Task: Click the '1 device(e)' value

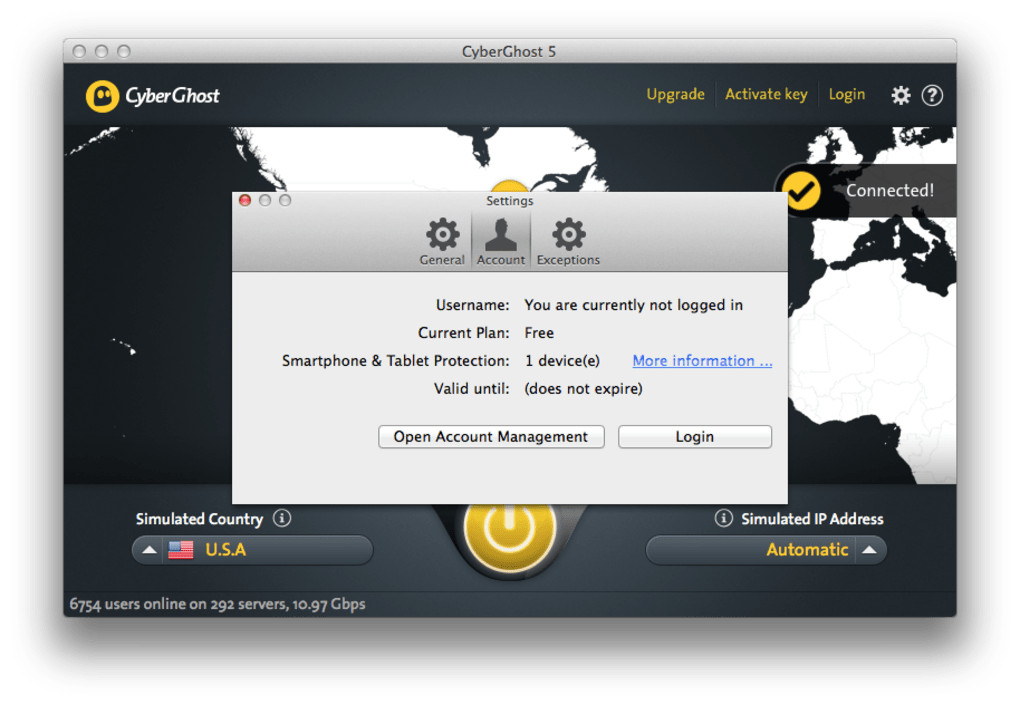Action: click(562, 361)
